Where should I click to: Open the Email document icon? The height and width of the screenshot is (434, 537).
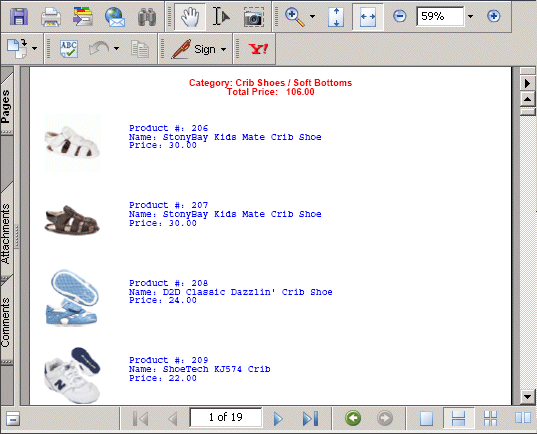click(x=115, y=16)
